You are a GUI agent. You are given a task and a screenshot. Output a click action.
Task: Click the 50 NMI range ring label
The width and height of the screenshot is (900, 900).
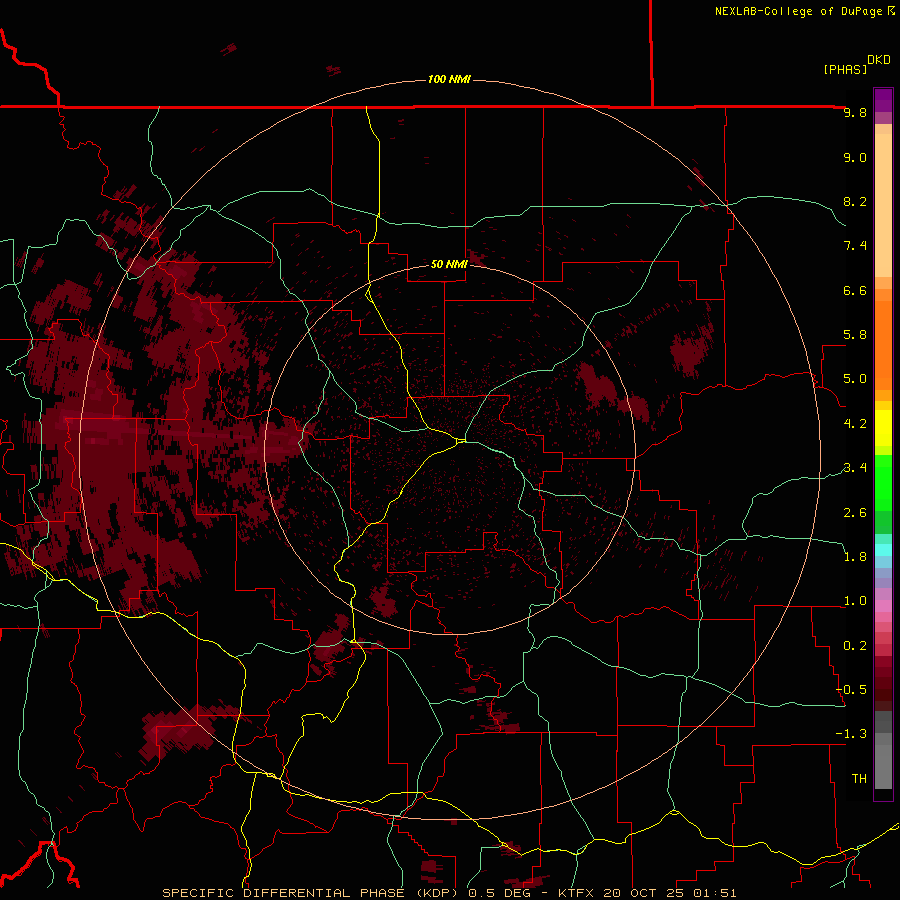pyautogui.click(x=449, y=264)
